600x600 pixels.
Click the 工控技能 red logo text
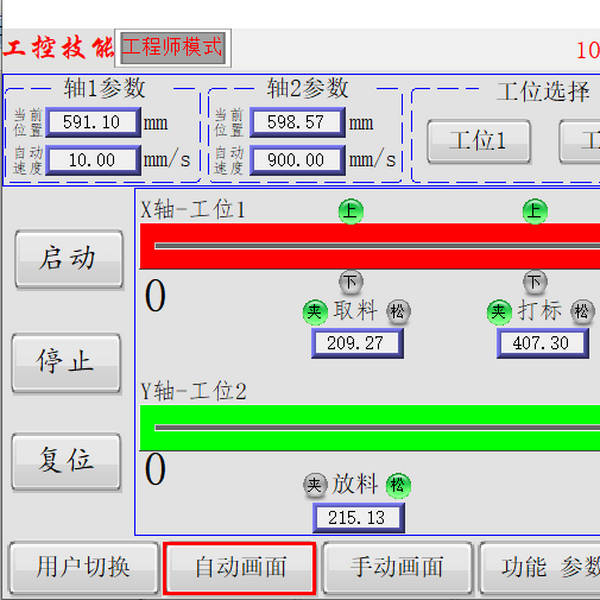click(x=59, y=47)
